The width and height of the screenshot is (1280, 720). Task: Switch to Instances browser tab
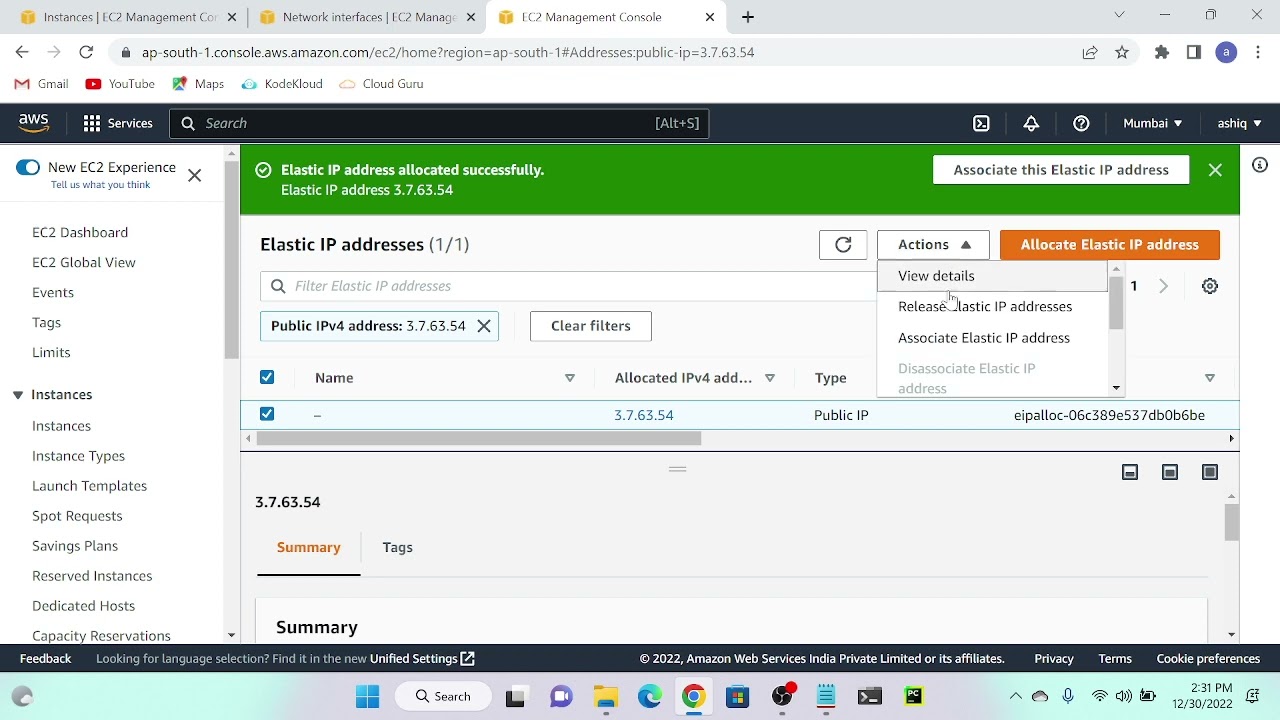[130, 17]
